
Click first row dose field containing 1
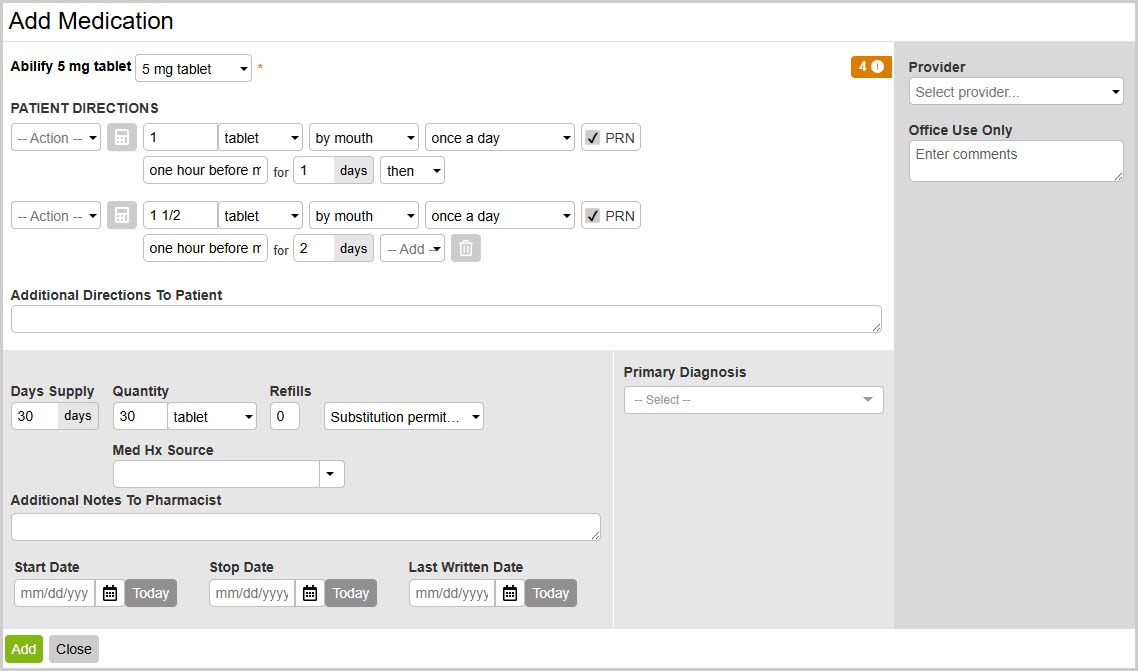[x=181, y=138]
